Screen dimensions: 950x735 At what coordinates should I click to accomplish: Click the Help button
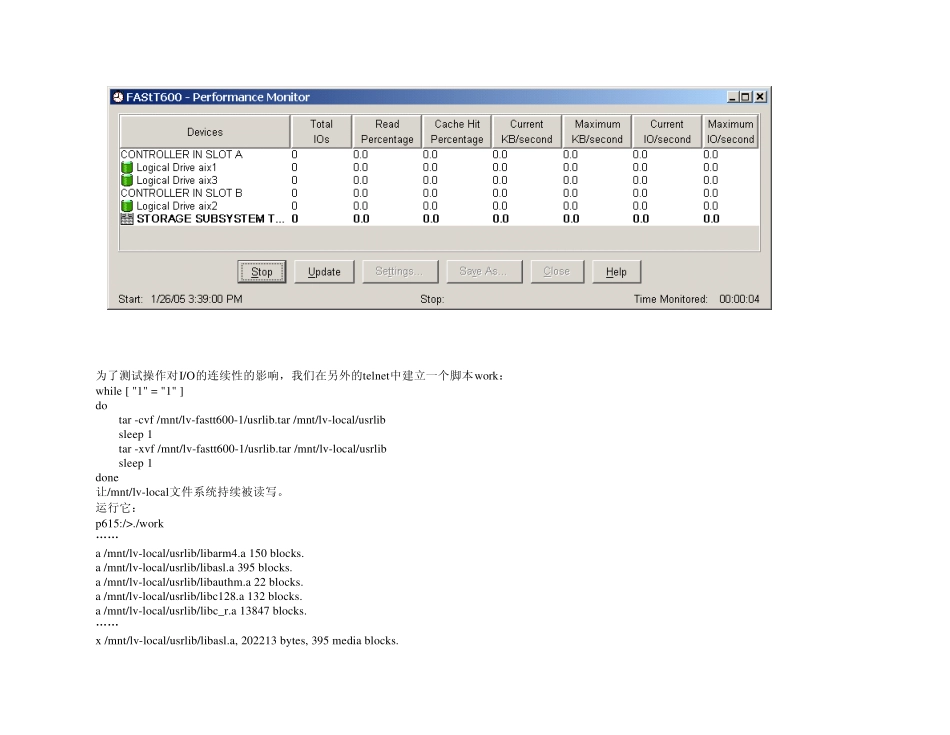tap(616, 272)
